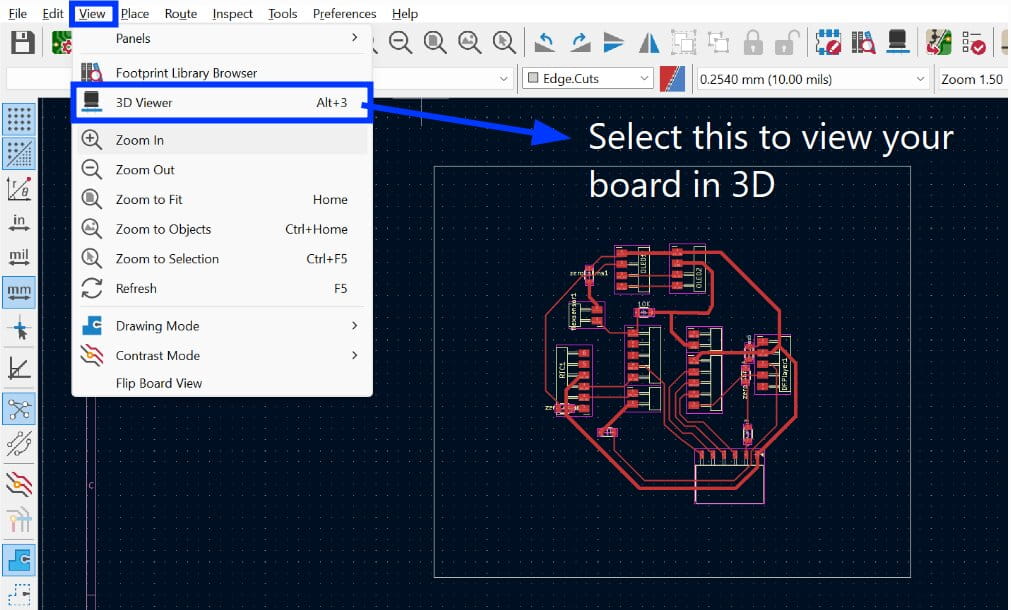Mirror selection vertically
1011x610 pixels.
[x=614, y=43]
